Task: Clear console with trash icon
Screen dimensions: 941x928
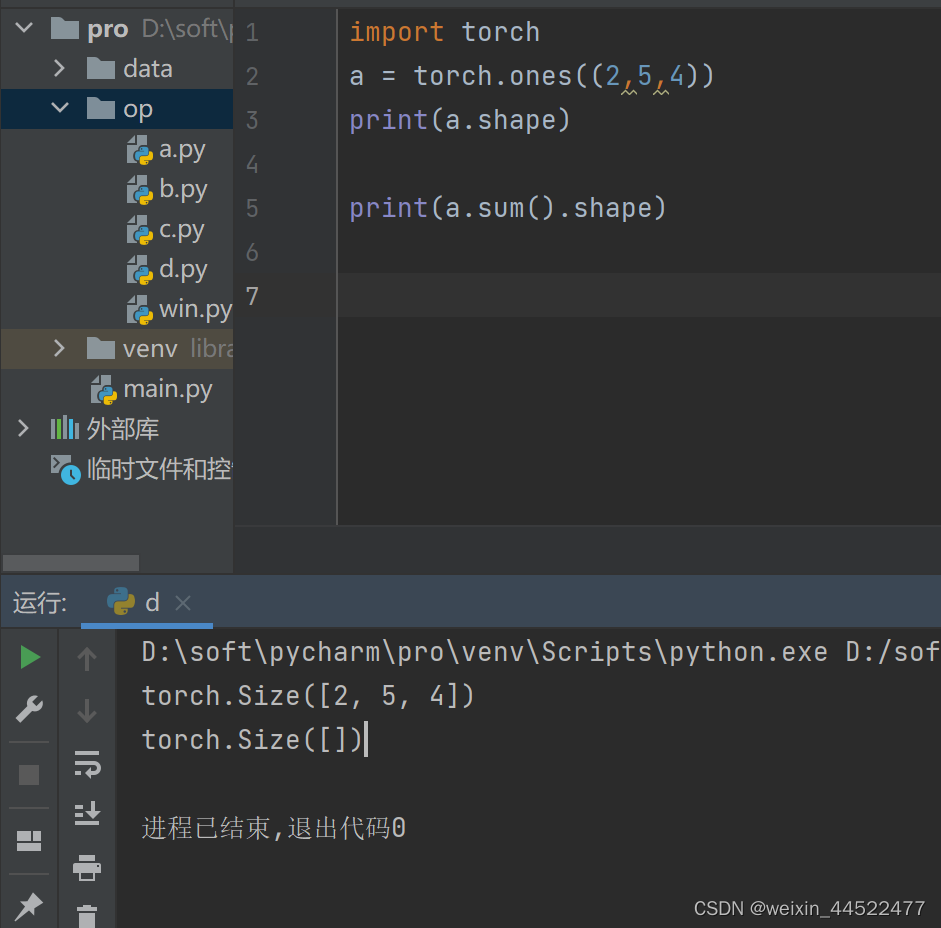Action: [x=87, y=915]
